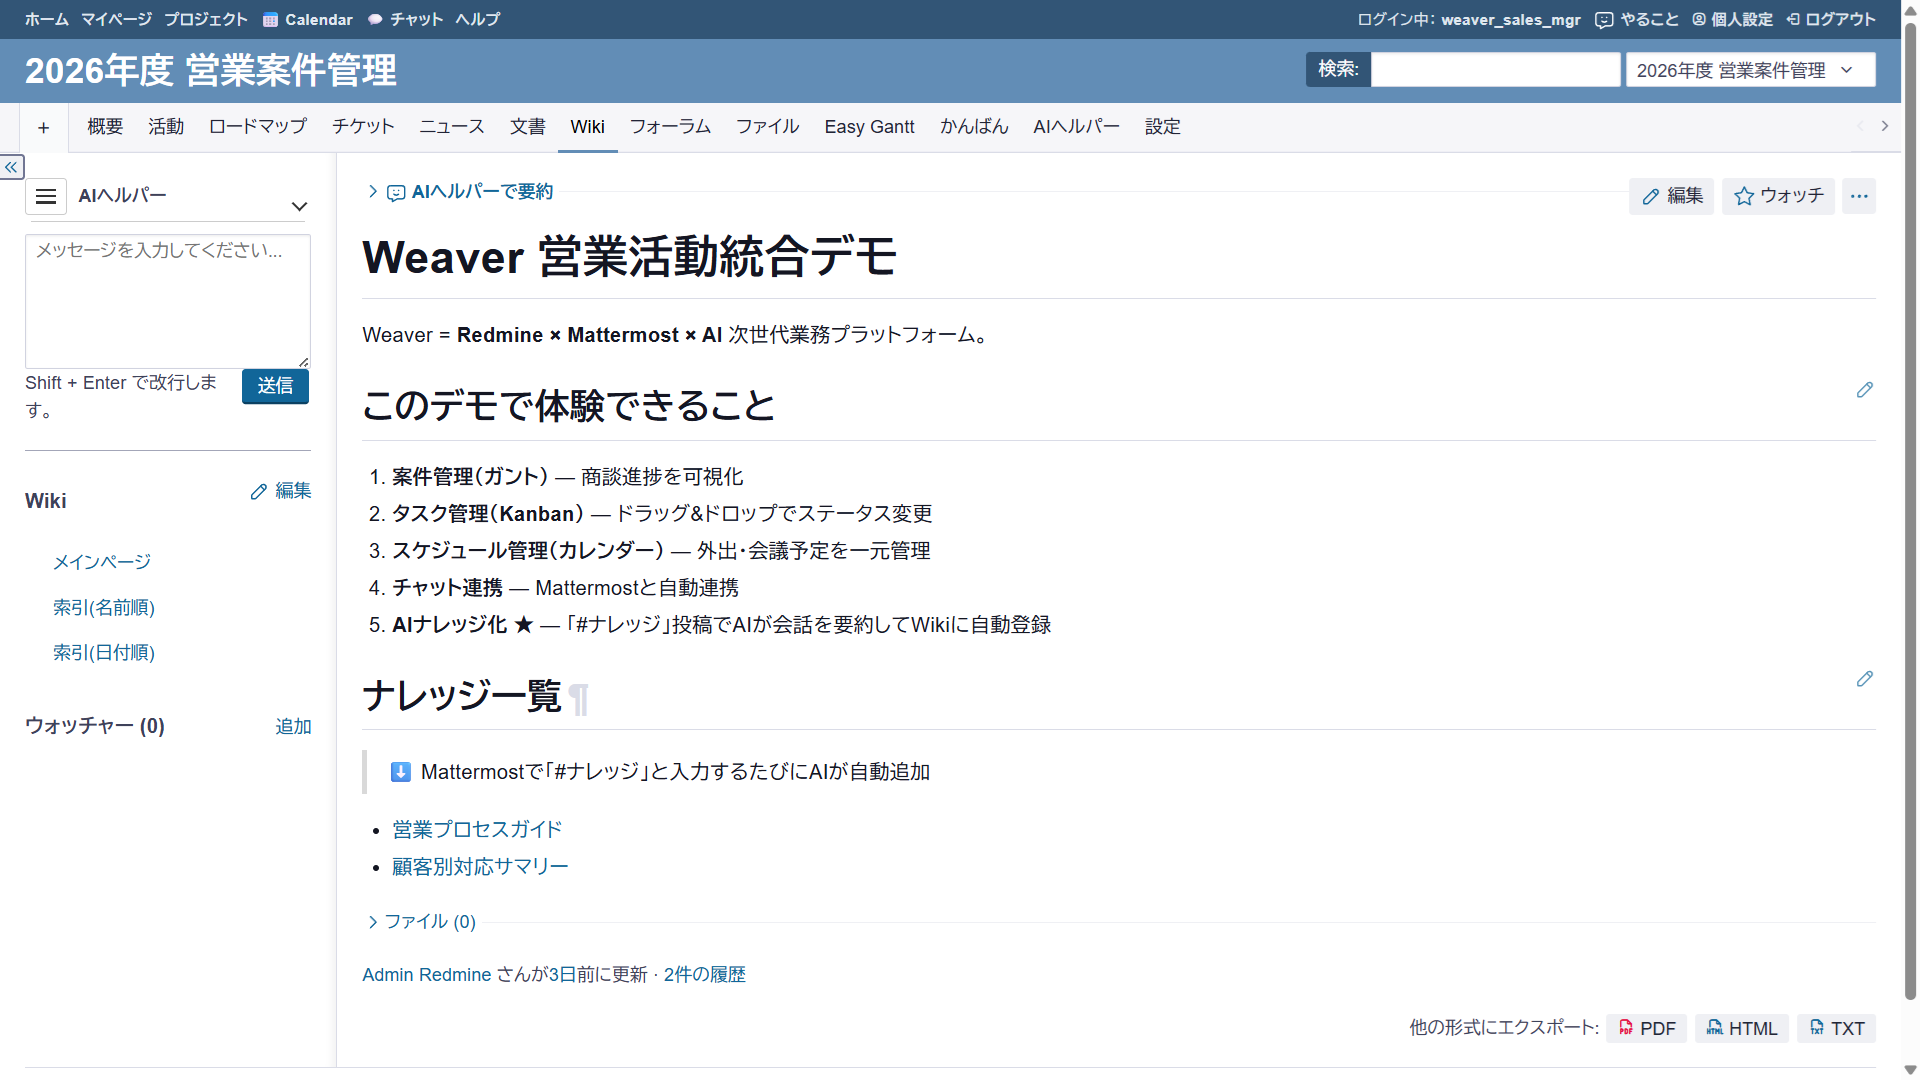
Task: Go to ホーム in top menu
Action: tap(47, 19)
